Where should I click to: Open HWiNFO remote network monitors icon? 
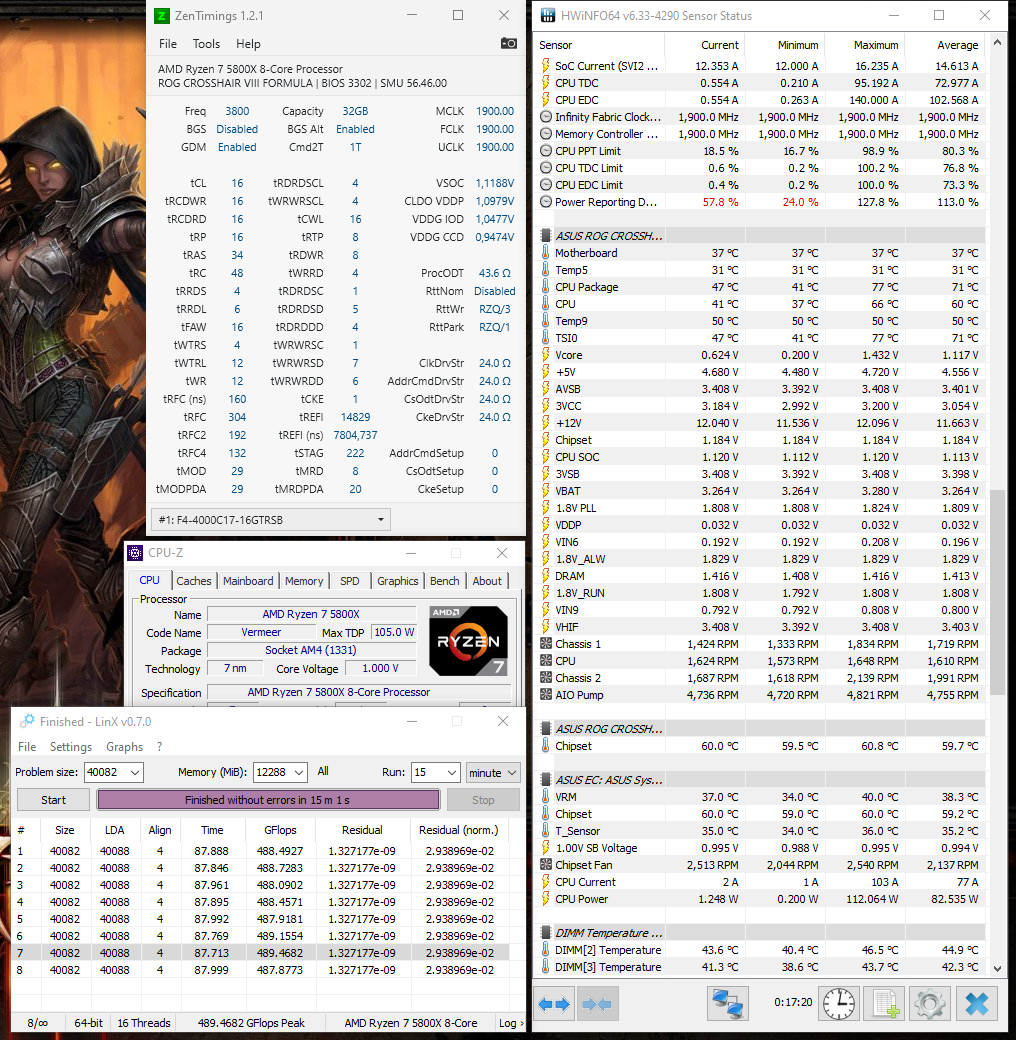click(x=728, y=1004)
